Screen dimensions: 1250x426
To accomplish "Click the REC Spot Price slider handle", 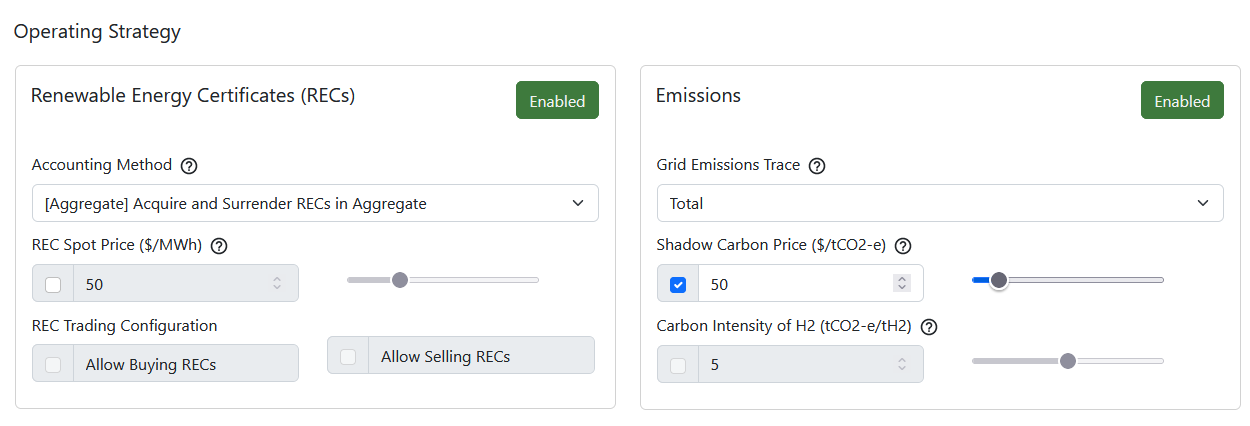I will 400,280.
